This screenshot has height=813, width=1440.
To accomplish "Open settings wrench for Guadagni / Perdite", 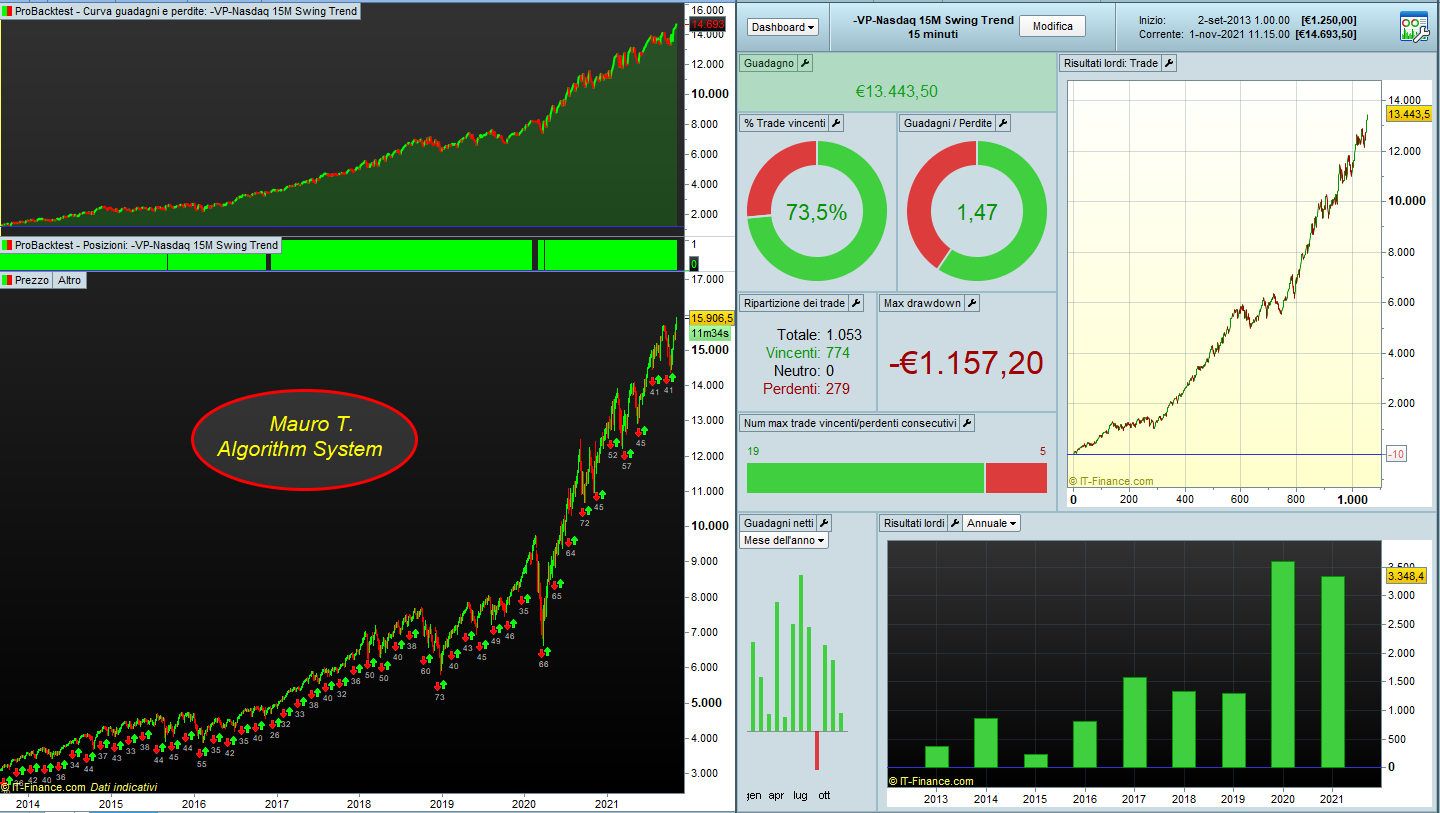I will [x=1003, y=123].
